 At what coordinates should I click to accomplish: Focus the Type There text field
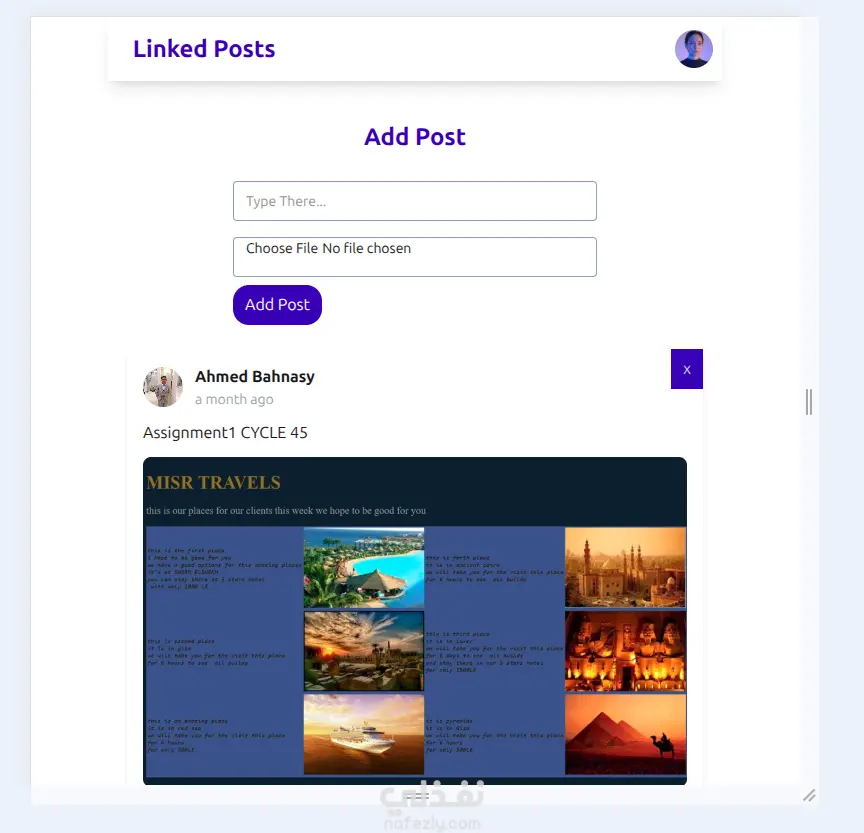pos(414,201)
